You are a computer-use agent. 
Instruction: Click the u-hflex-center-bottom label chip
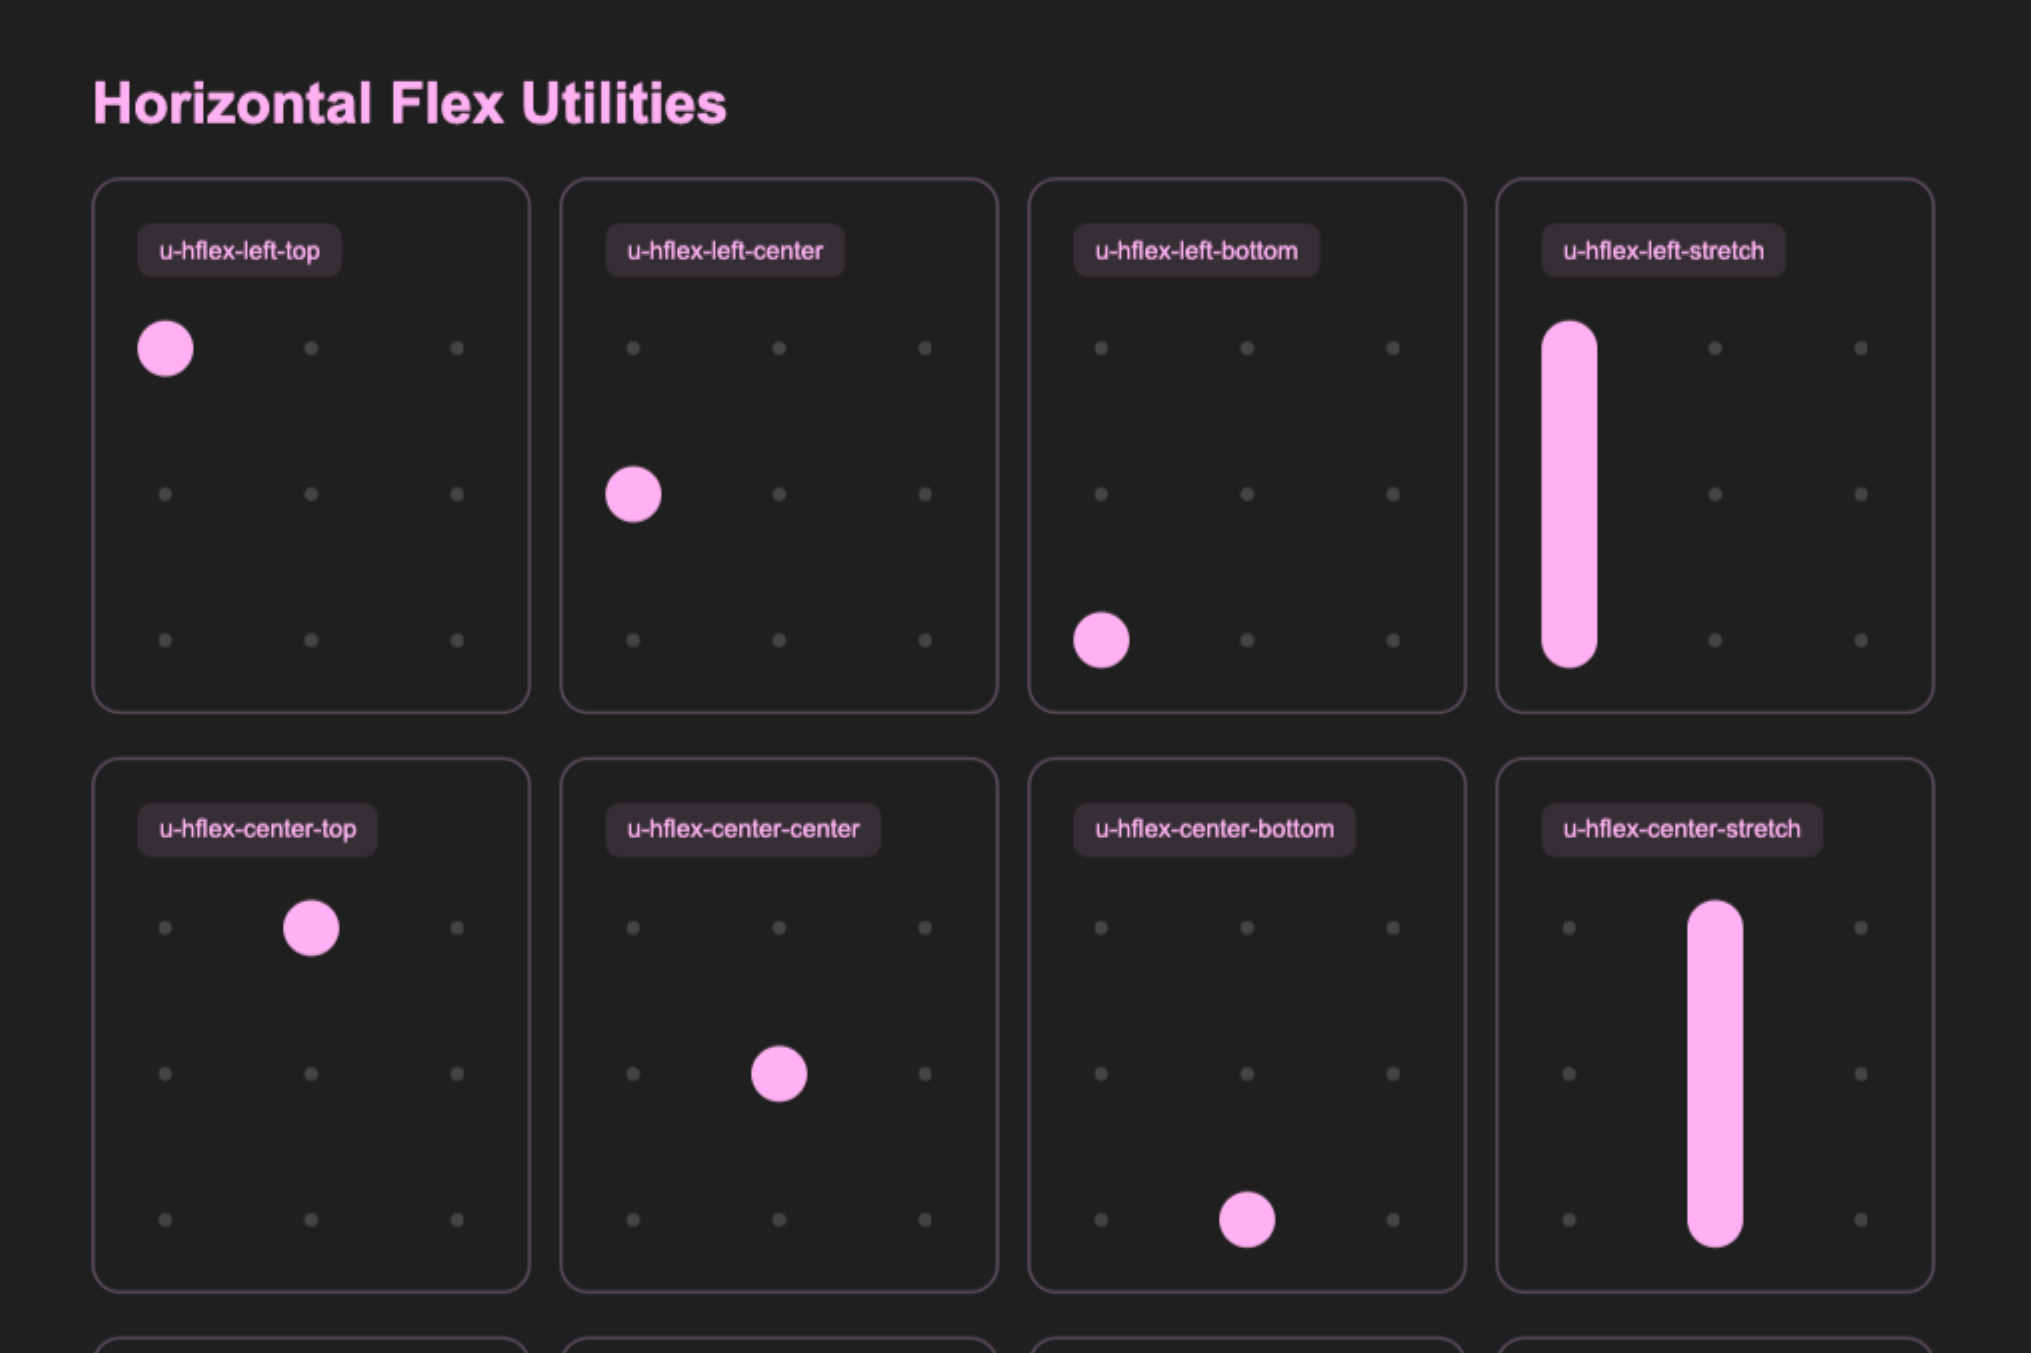click(x=1214, y=829)
